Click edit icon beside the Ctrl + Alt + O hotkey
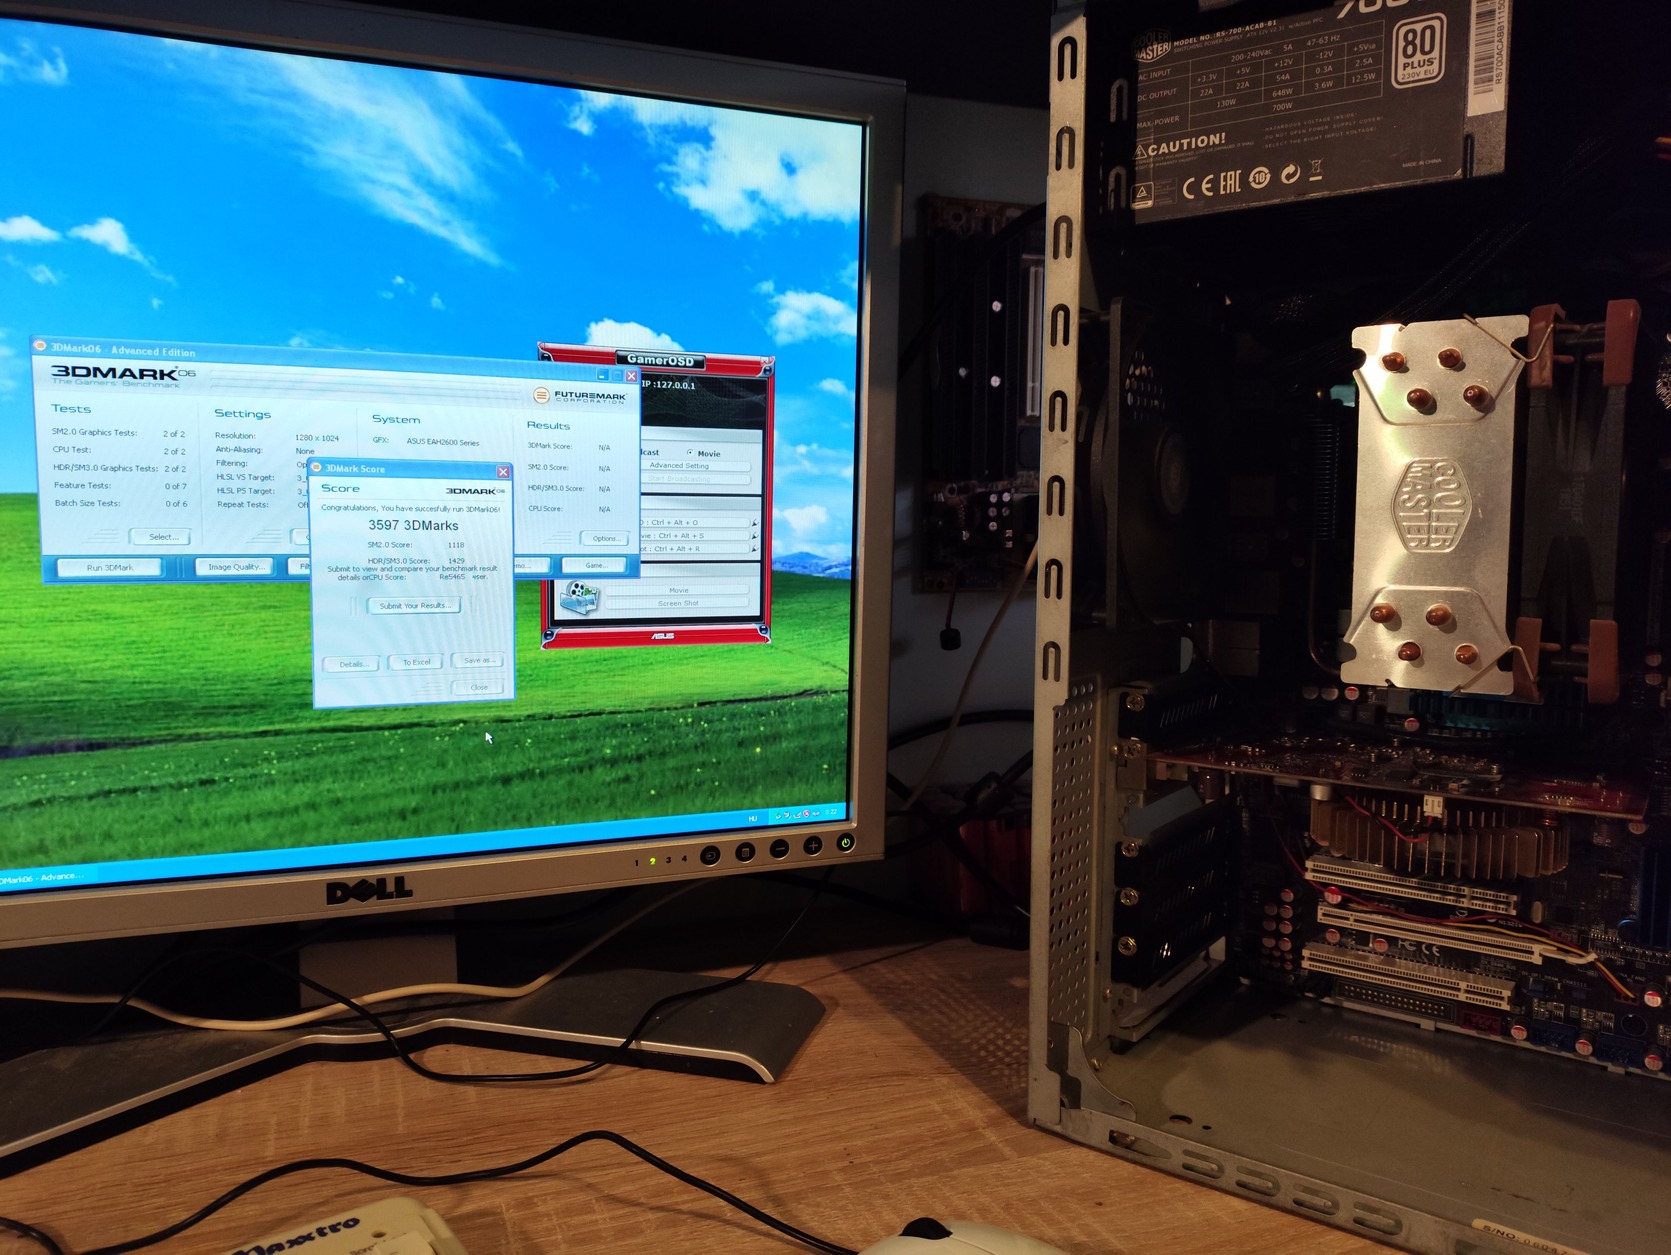This screenshot has width=1671, height=1255. tap(754, 522)
